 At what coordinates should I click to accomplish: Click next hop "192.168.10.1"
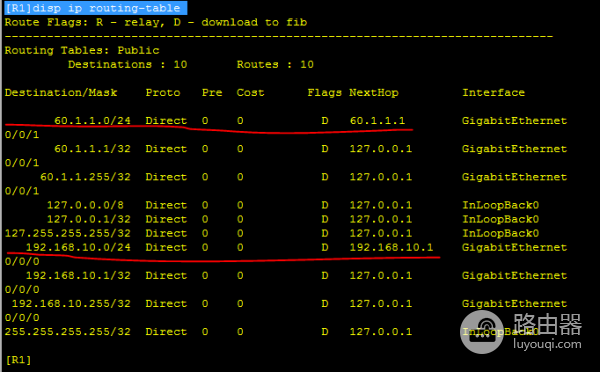[x=391, y=247]
